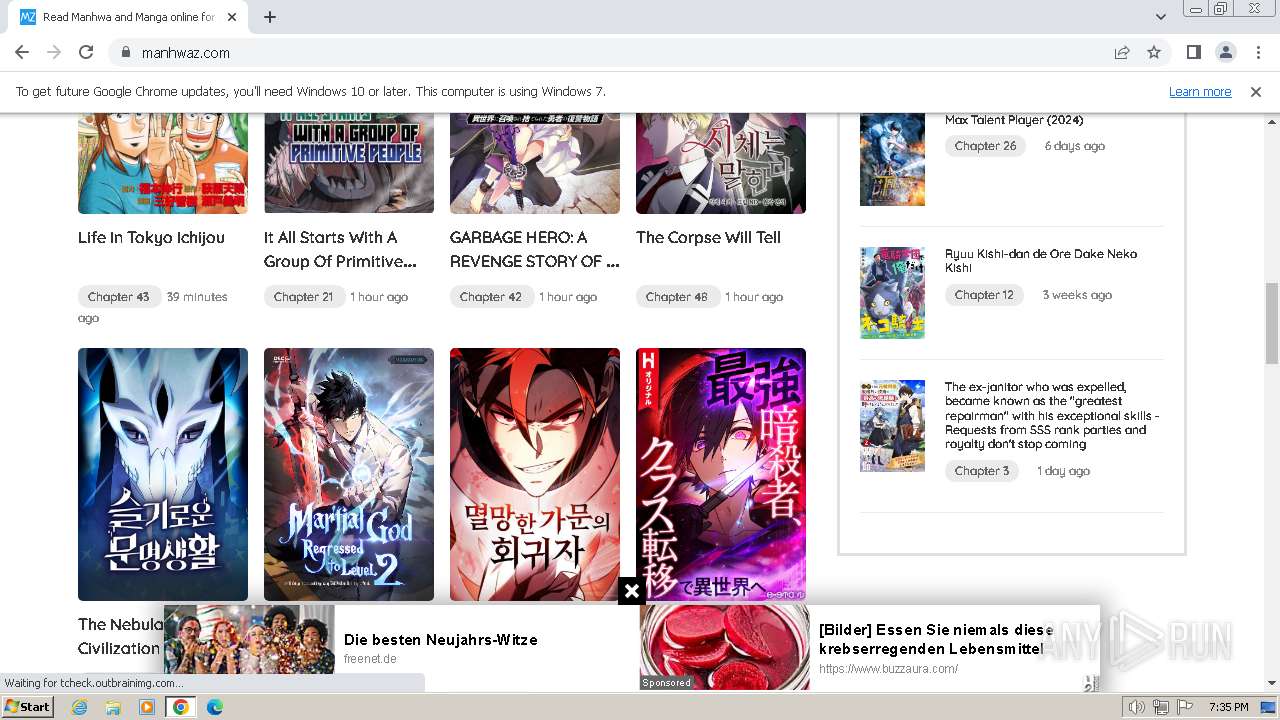Open Chapter 12 badge

pos(984,295)
